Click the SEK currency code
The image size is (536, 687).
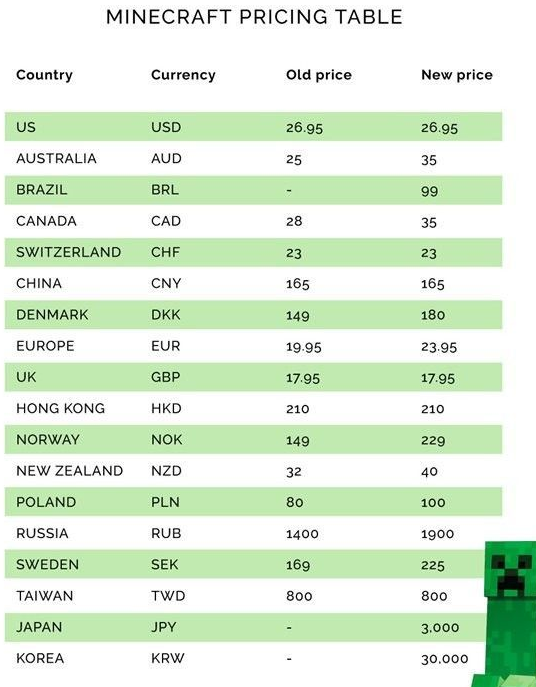point(165,564)
